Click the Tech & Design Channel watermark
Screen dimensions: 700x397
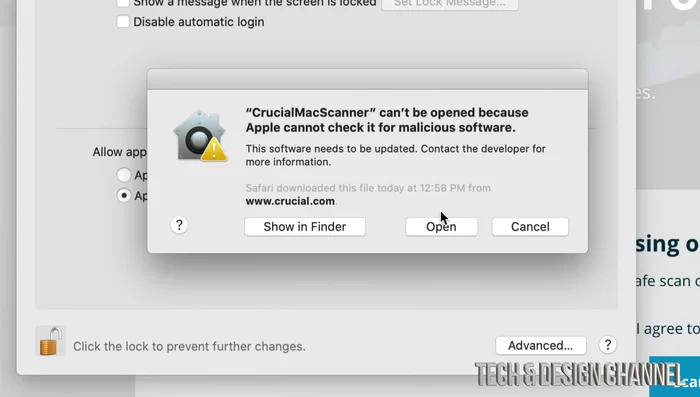pos(579,374)
